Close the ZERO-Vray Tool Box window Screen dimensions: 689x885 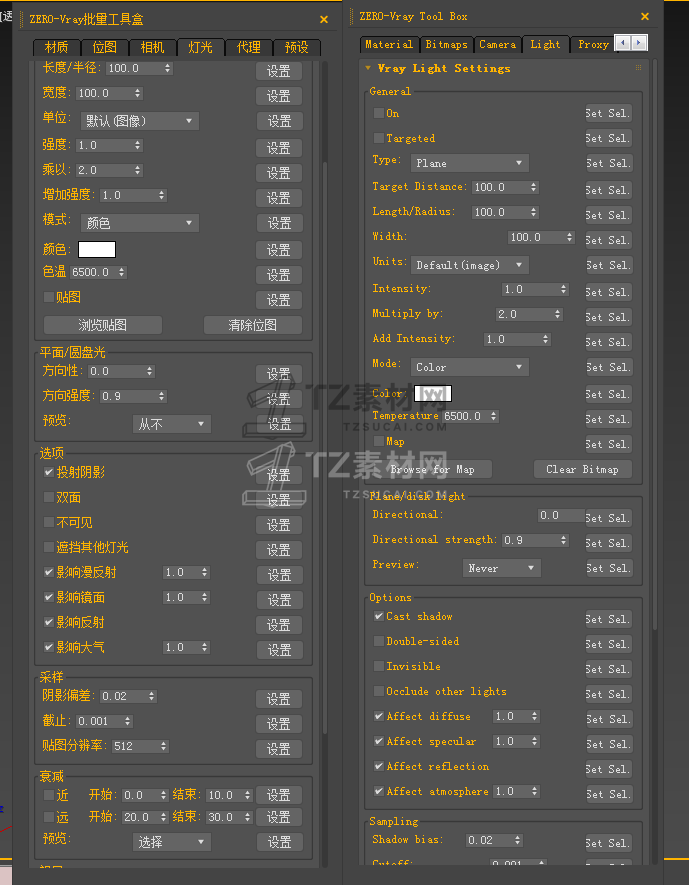pyautogui.click(x=645, y=16)
